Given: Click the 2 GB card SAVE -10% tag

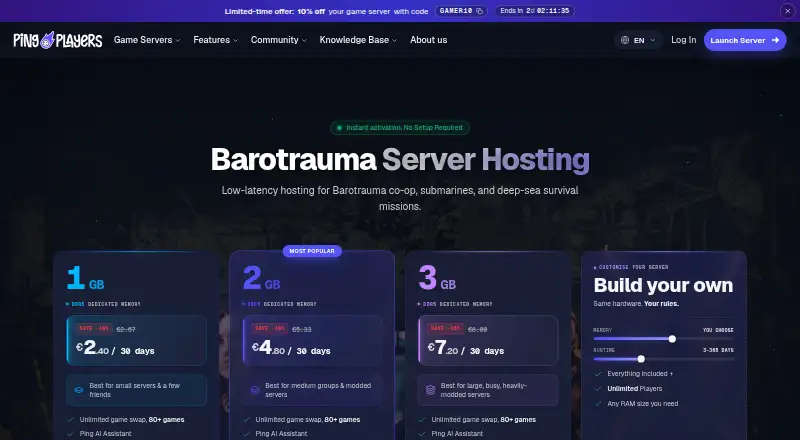Looking at the screenshot, I should point(269,329).
